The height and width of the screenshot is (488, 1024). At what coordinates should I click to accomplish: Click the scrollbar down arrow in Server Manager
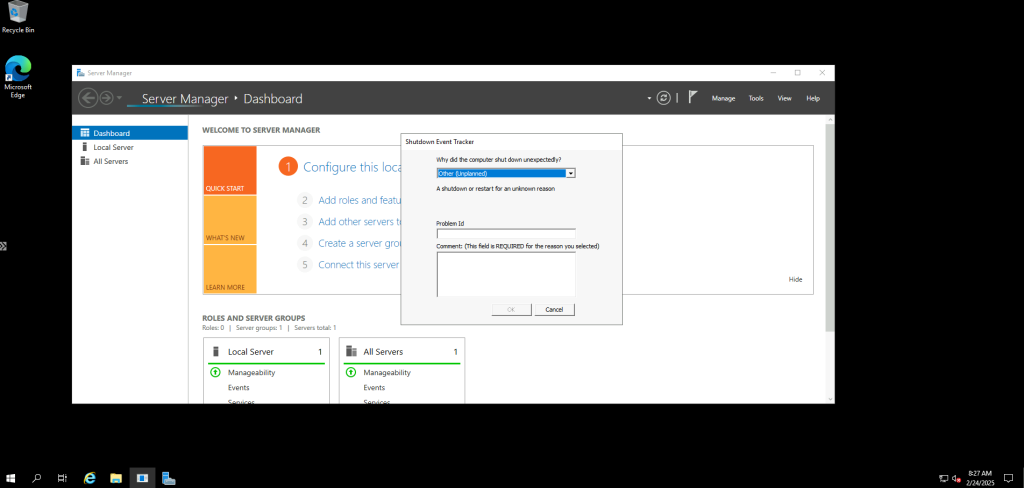pos(830,399)
